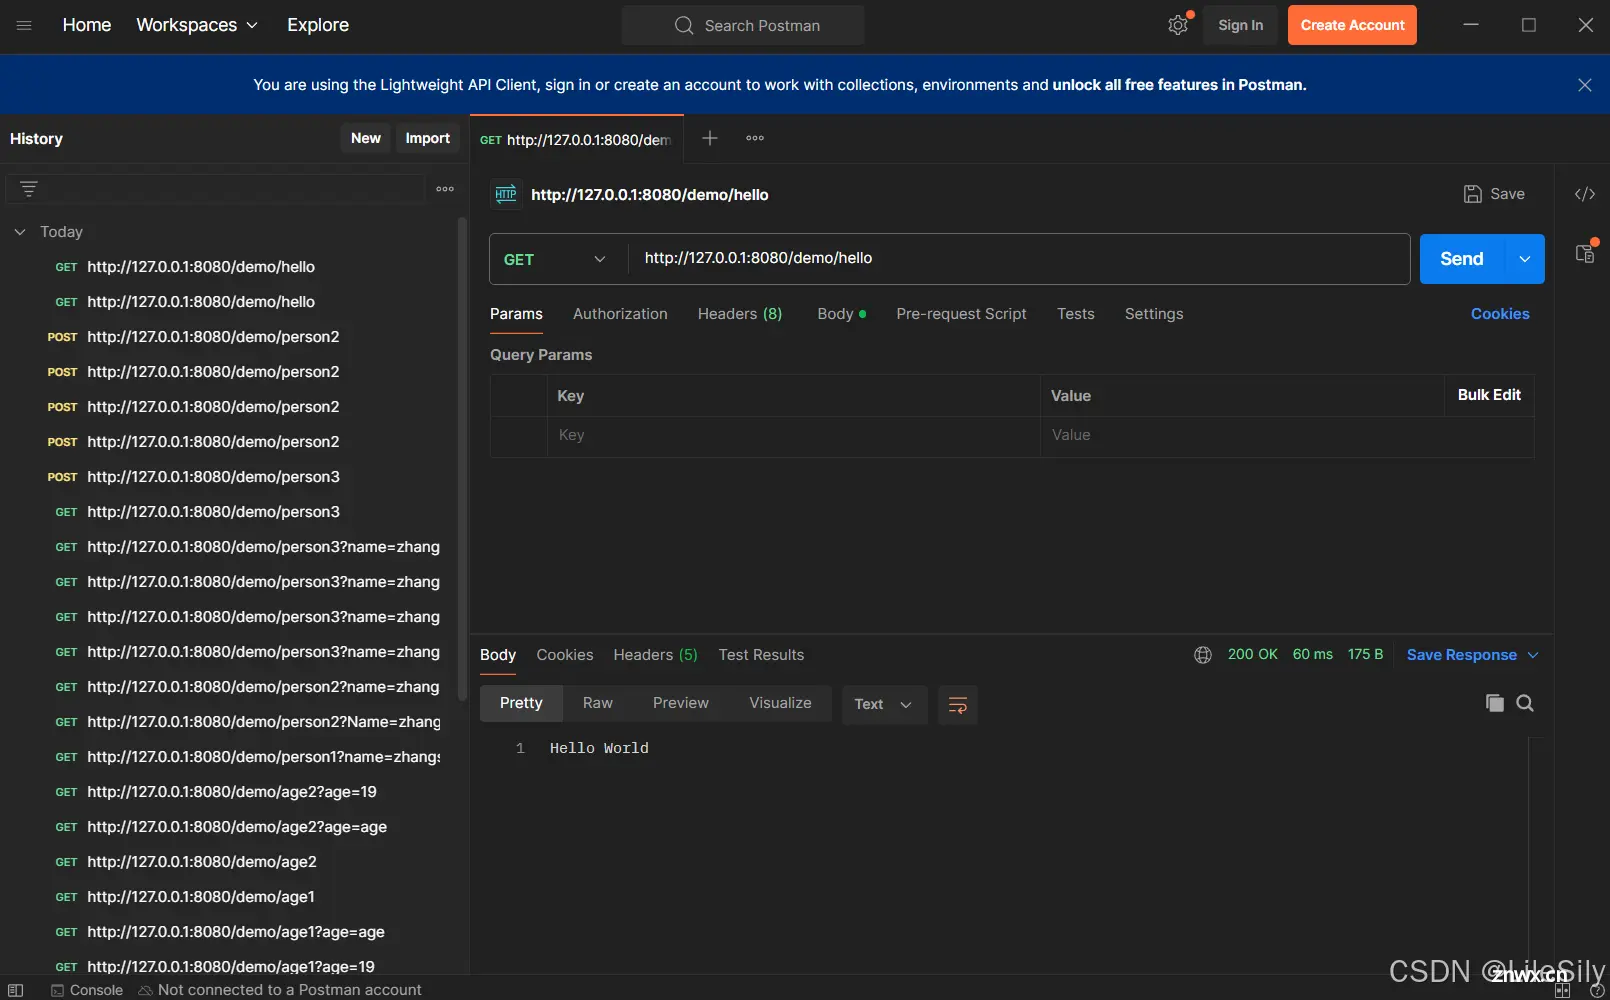Switch response view to Raw
Image resolution: width=1610 pixels, height=1000 pixels.
598,703
